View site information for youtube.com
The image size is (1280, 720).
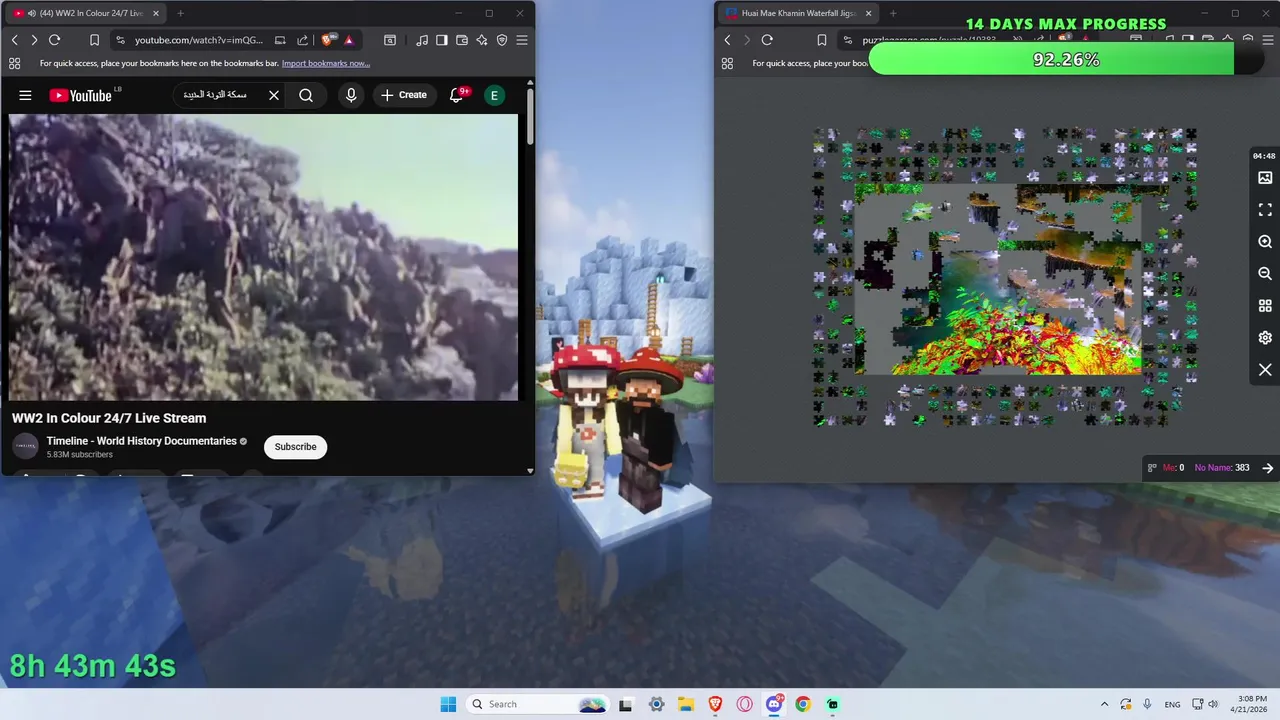click(x=121, y=40)
